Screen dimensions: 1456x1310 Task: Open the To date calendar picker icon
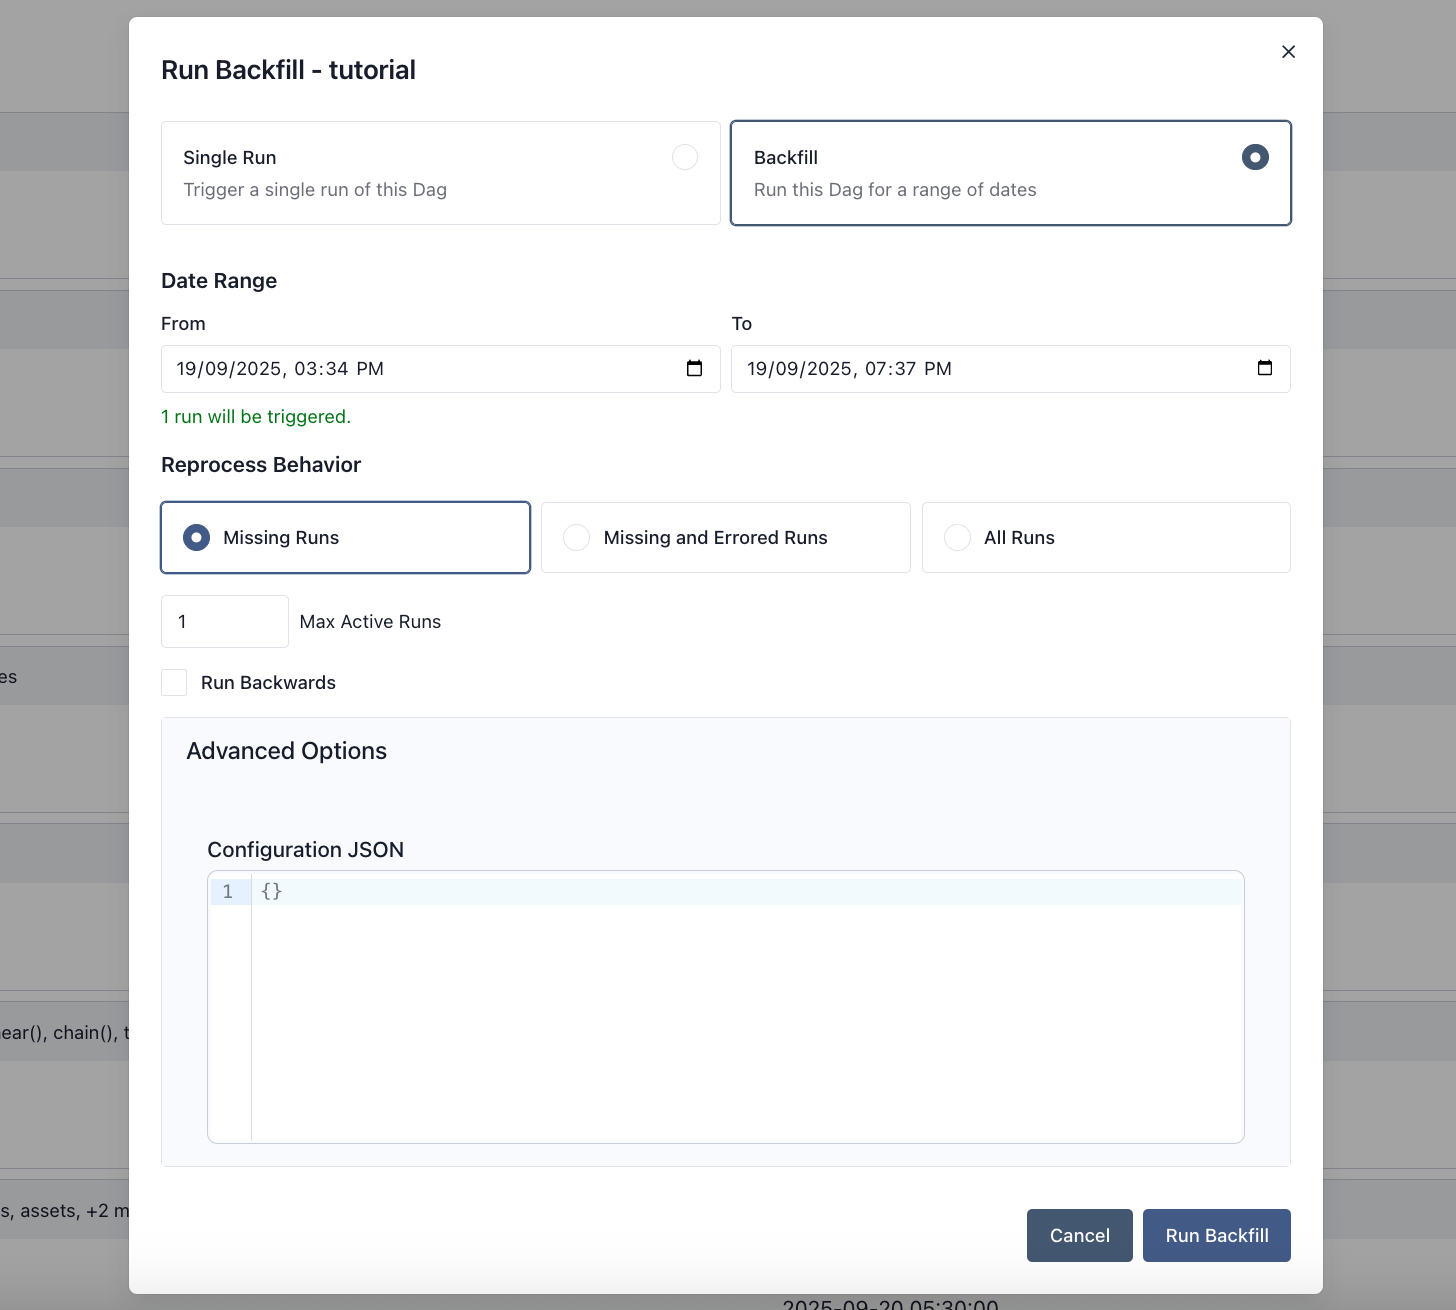tap(1264, 369)
